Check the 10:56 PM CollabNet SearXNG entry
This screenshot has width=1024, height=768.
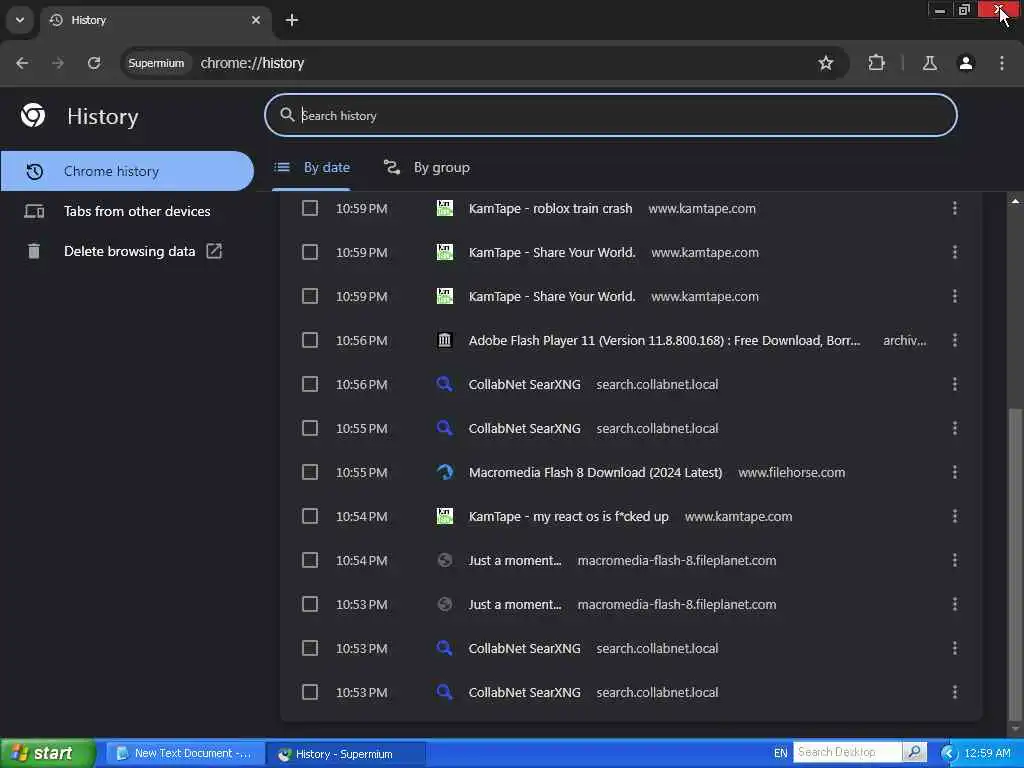(x=310, y=384)
